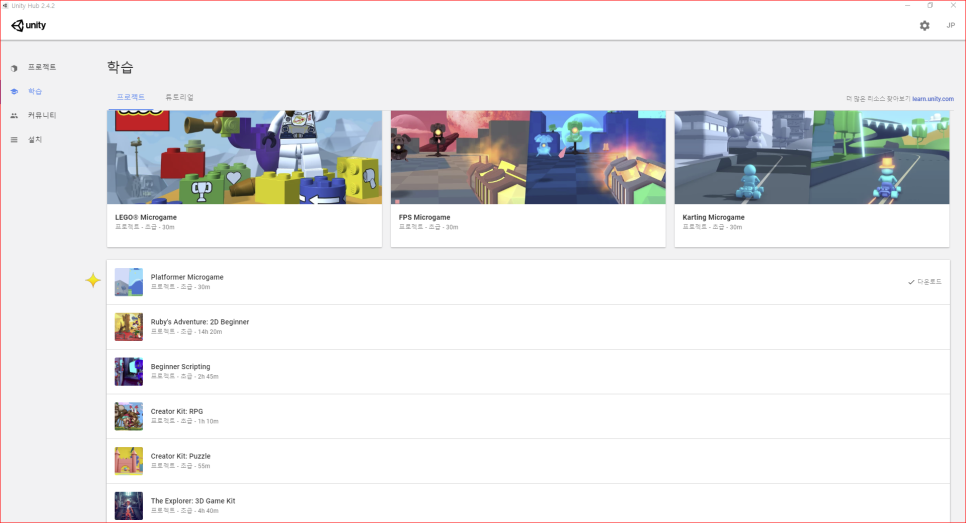Click the 14h 20m duration text
The image size is (966, 523).
pos(210,332)
